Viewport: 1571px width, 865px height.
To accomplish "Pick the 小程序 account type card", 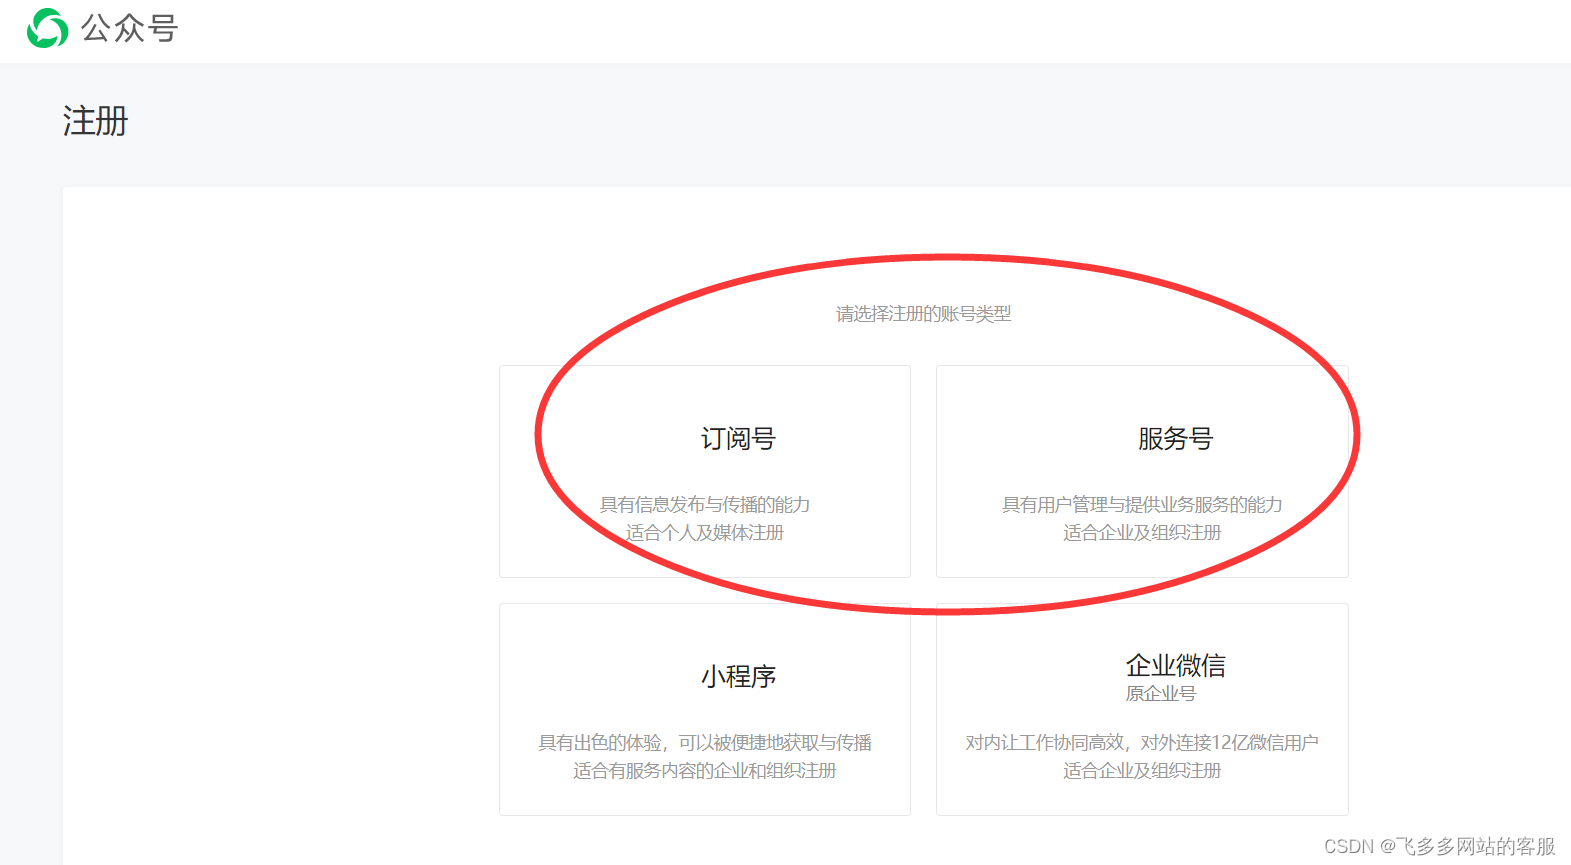I will tap(705, 709).
